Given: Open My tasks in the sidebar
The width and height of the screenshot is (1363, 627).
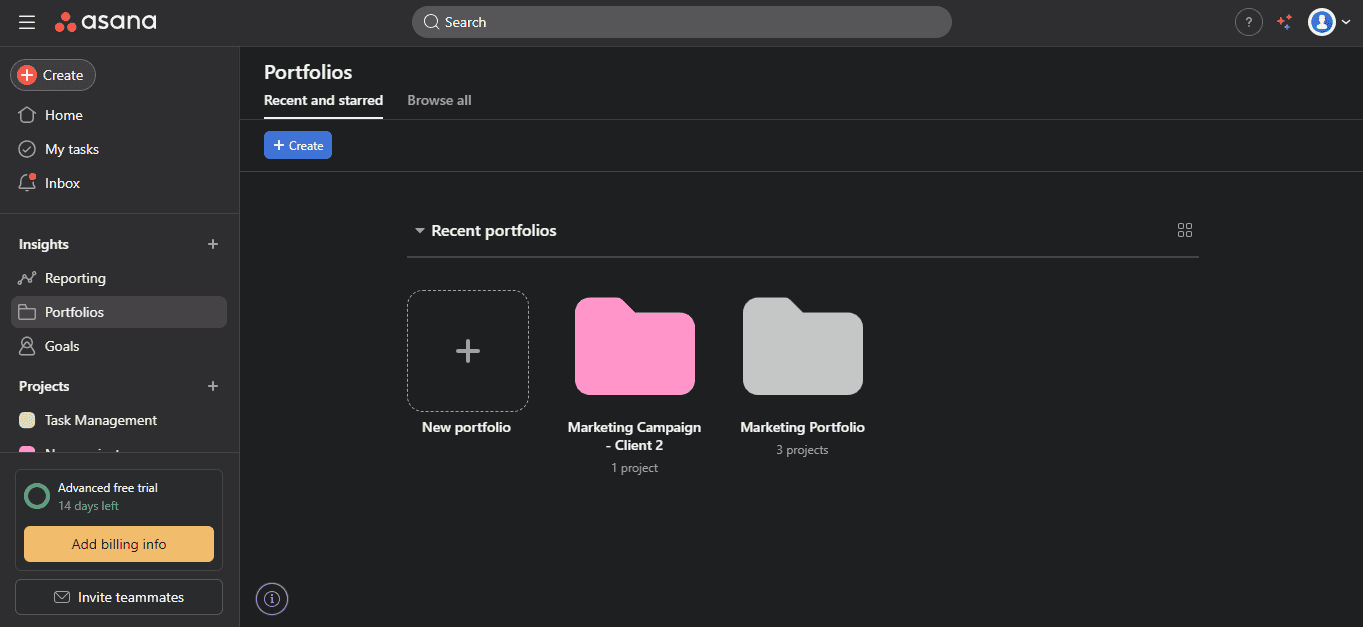Looking at the screenshot, I should point(71,149).
